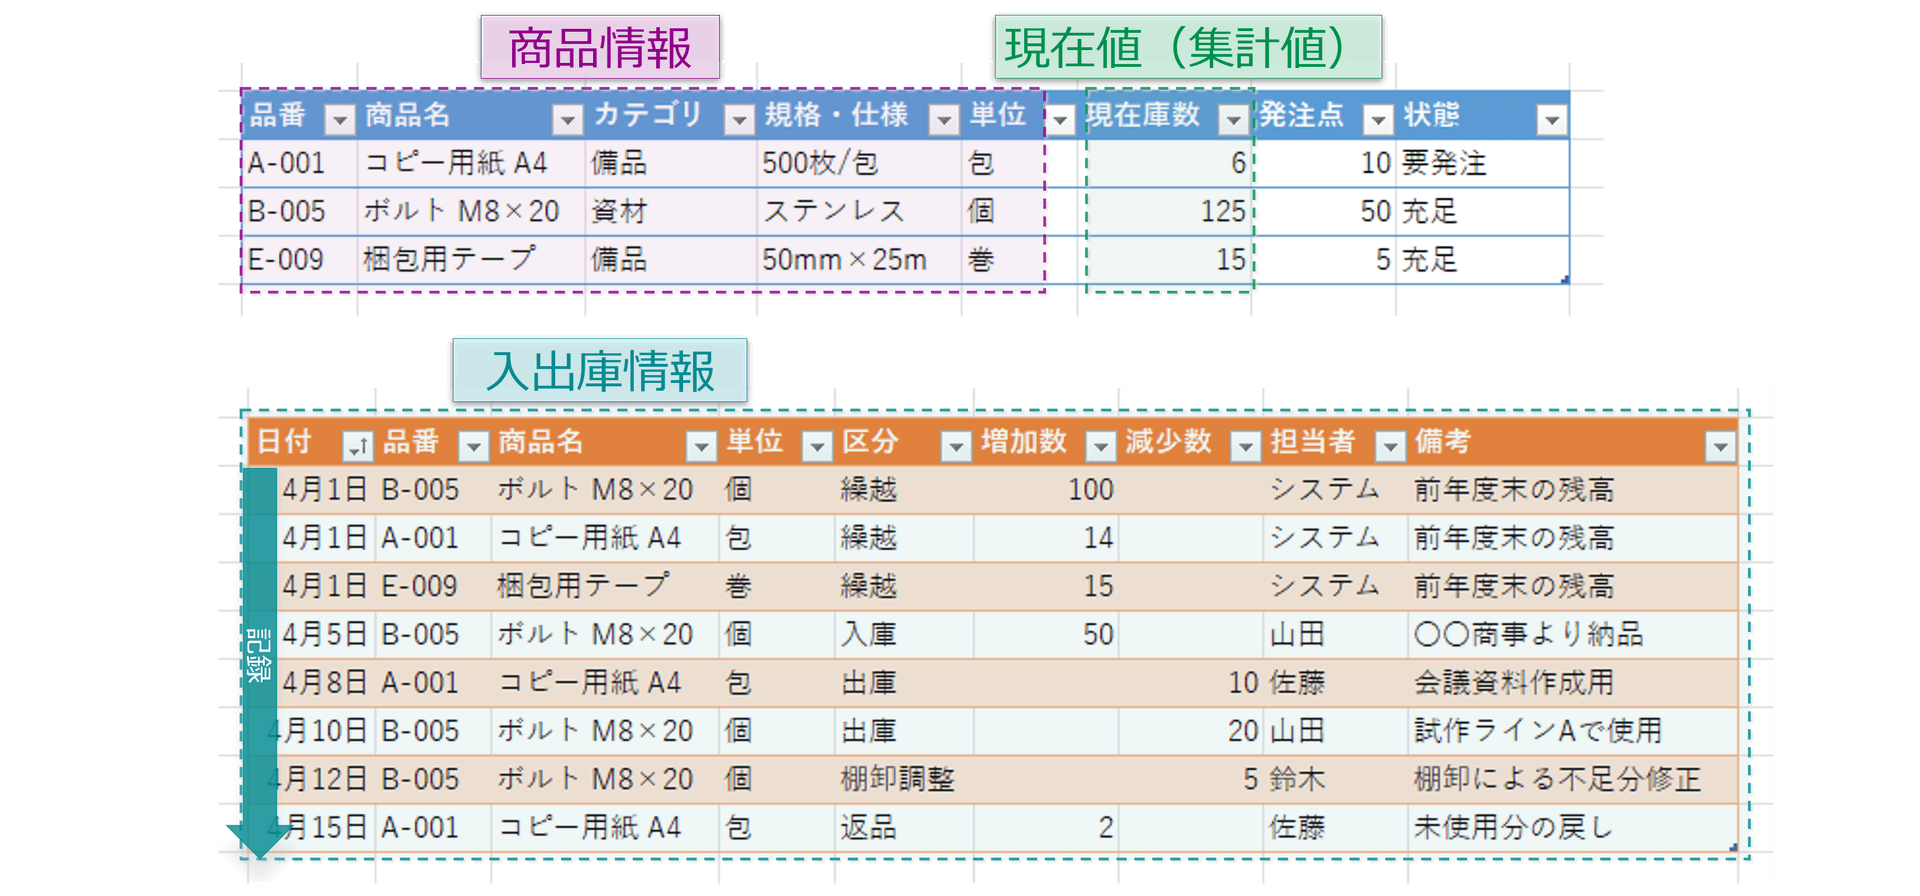Open the 規格・仕様 filter dropdown
1920x896 pixels.
pyautogui.click(x=944, y=120)
